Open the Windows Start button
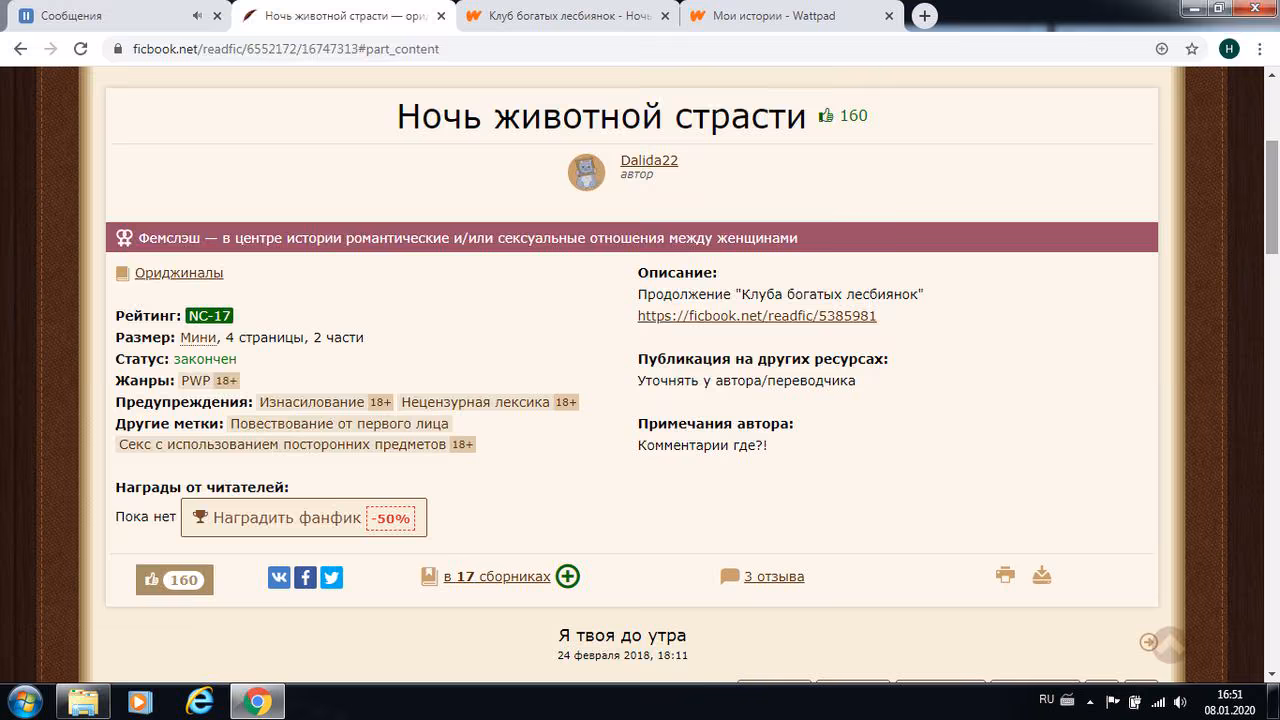Viewport: 1280px width, 720px height. (x=25, y=701)
